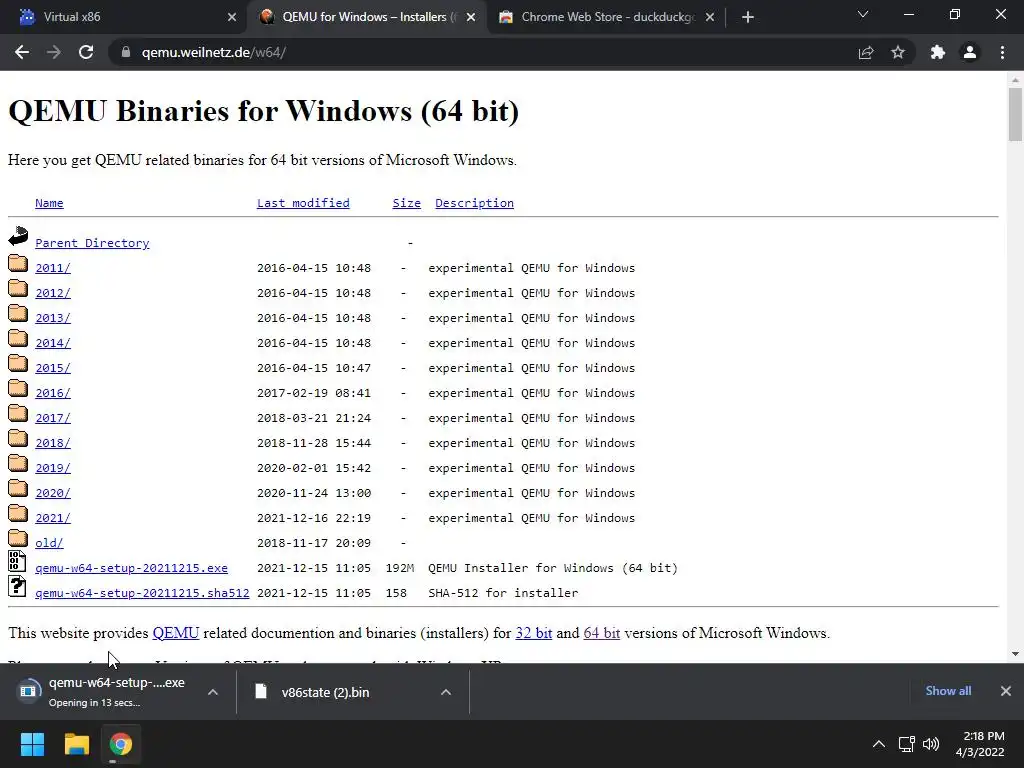The height and width of the screenshot is (768, 1024).
Task: Expand options for v86state (2).bin download
Action: point(446,692)
